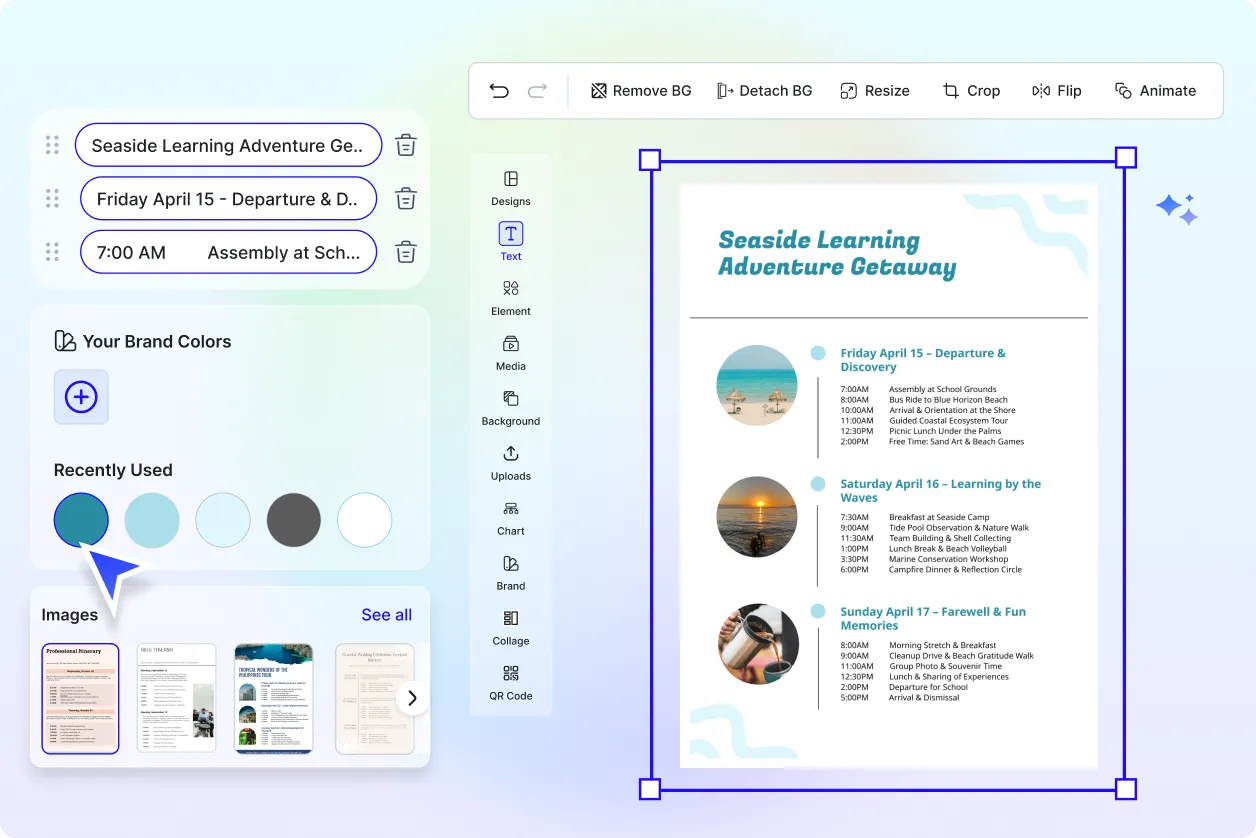
Task: Switch to the Brand tab
Action: pyautogui.click(x=510, y=573)
